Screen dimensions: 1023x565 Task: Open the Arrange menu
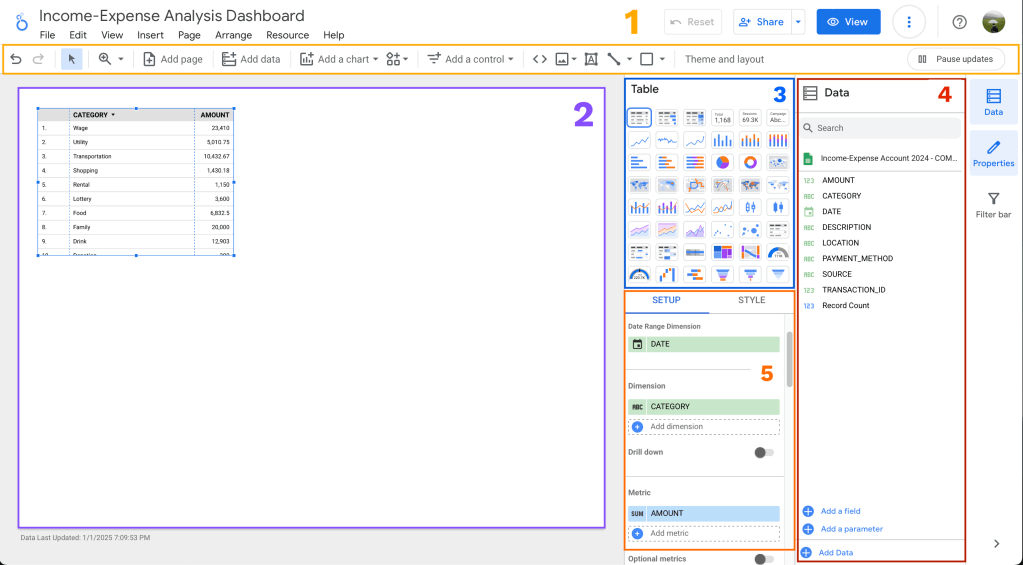tap(233, 35)
